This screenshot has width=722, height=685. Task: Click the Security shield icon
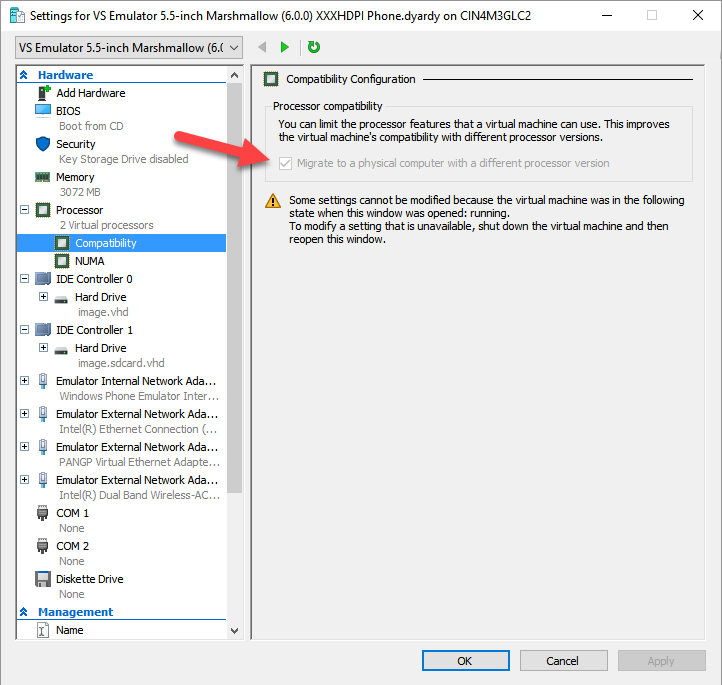43,144
